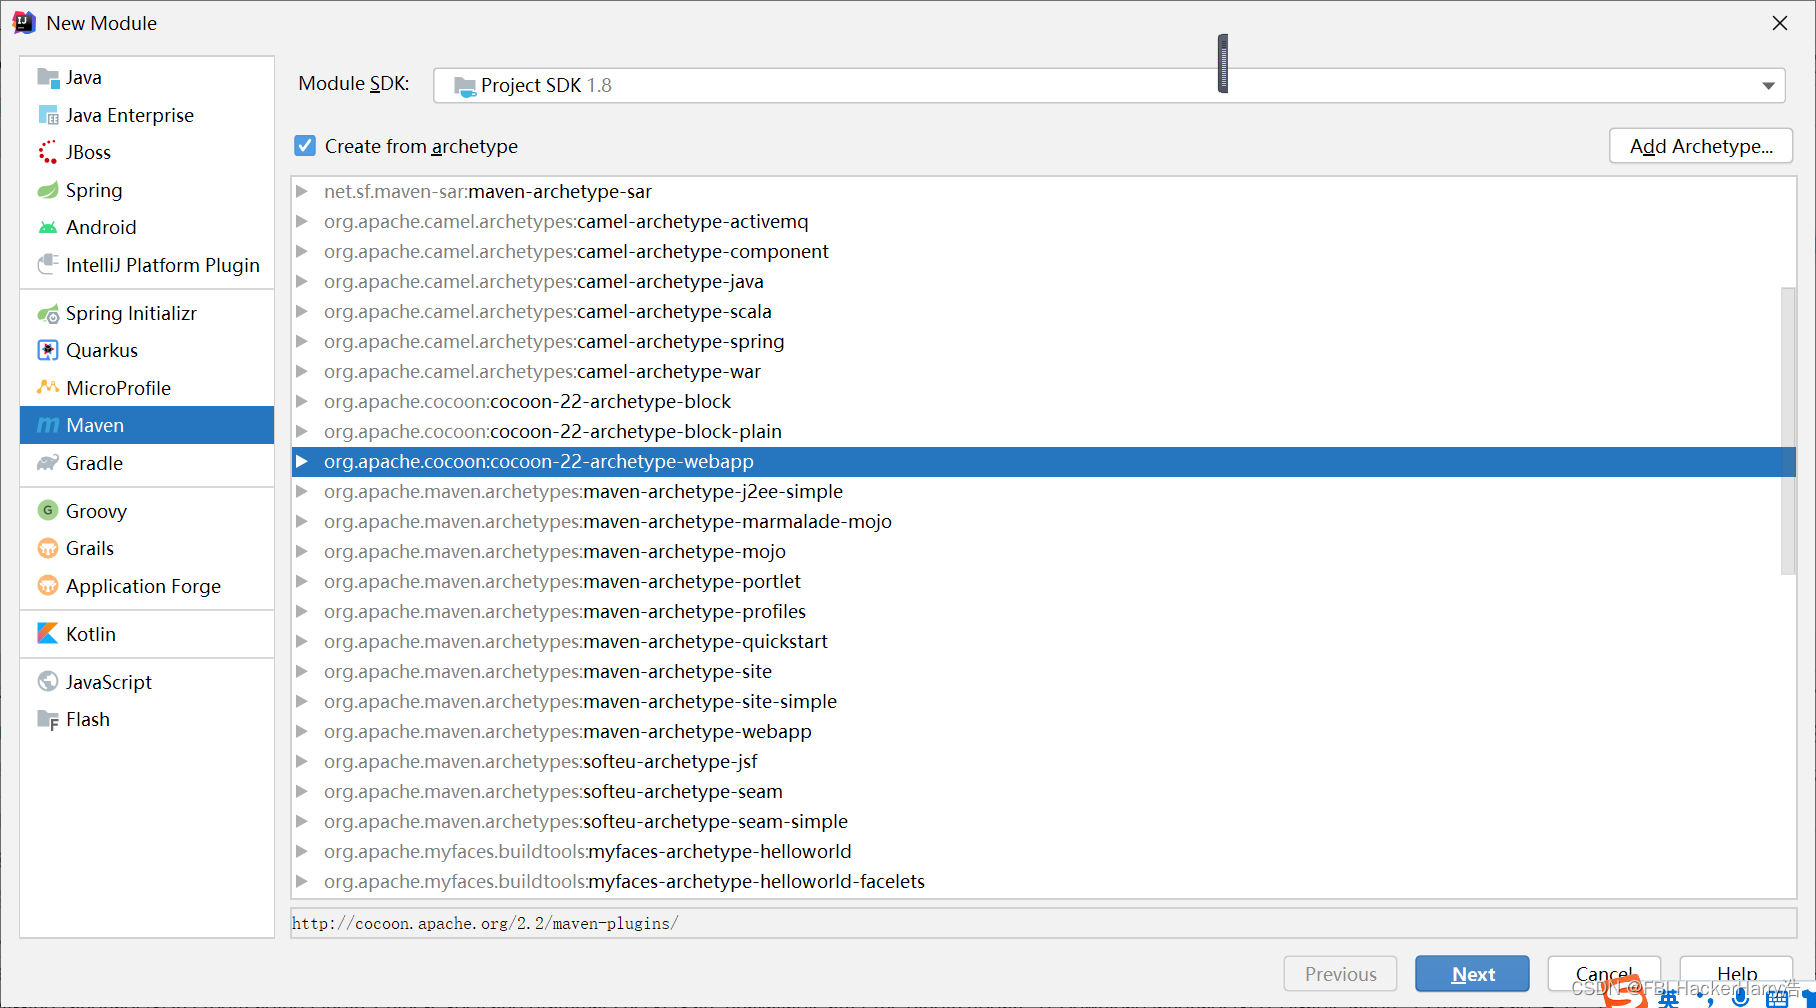Select softeu-archetype-seam row

(x=1043, y=791)
